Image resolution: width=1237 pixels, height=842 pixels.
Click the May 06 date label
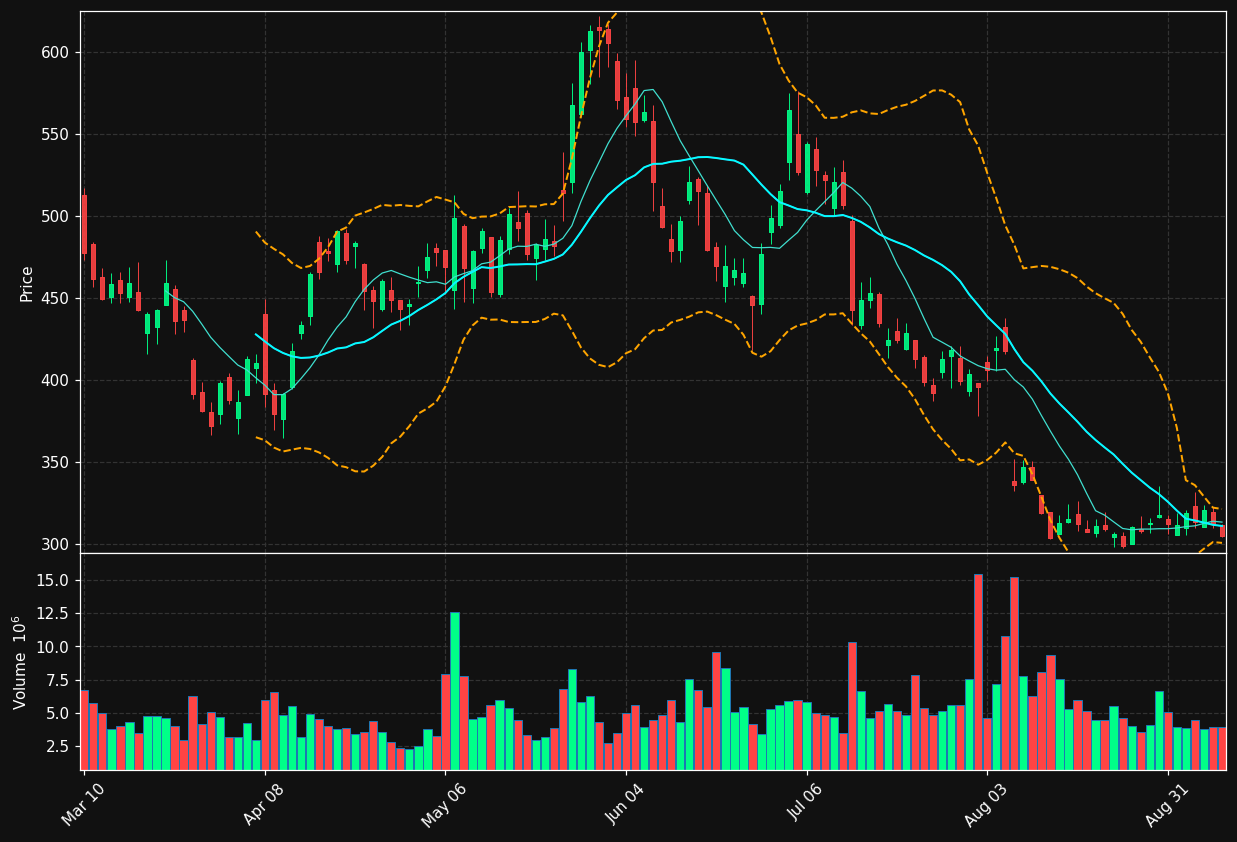(442, 805)
